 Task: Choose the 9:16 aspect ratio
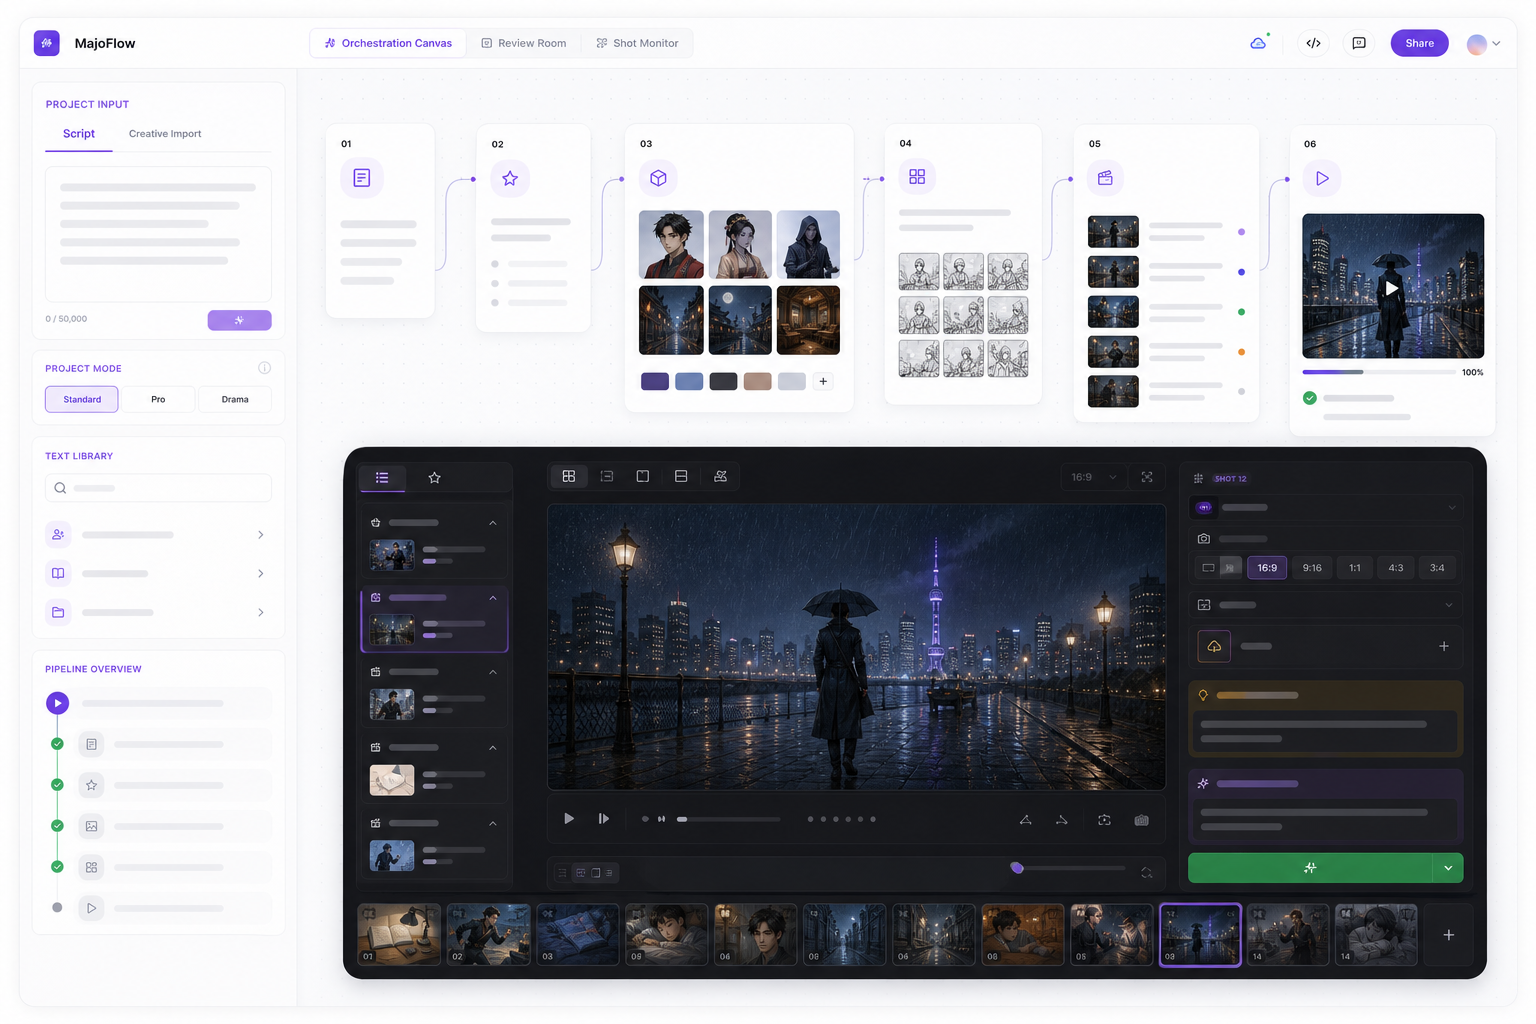pos(1312,568)
